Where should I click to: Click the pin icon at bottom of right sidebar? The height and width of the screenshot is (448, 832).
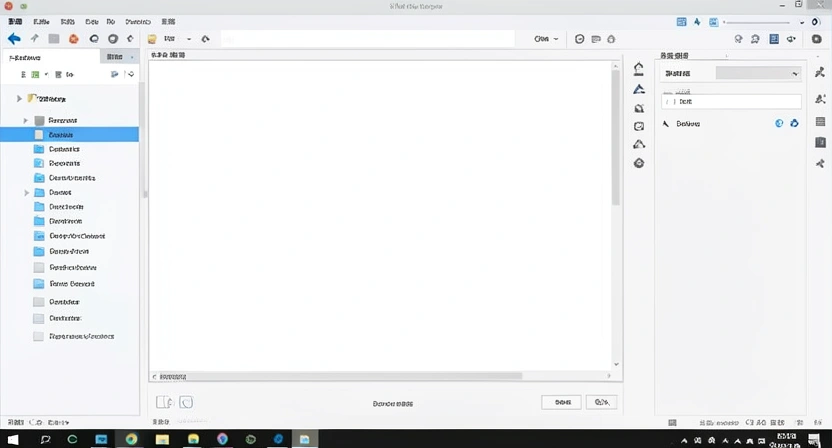(820, 163)
